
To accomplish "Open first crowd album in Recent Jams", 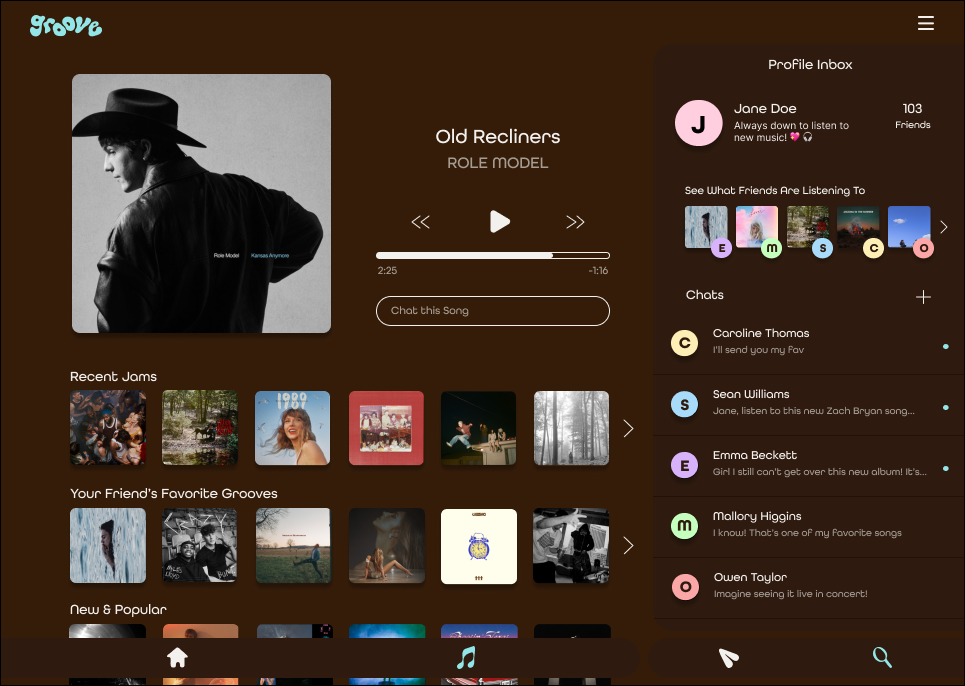I will [x=108, y=428].
